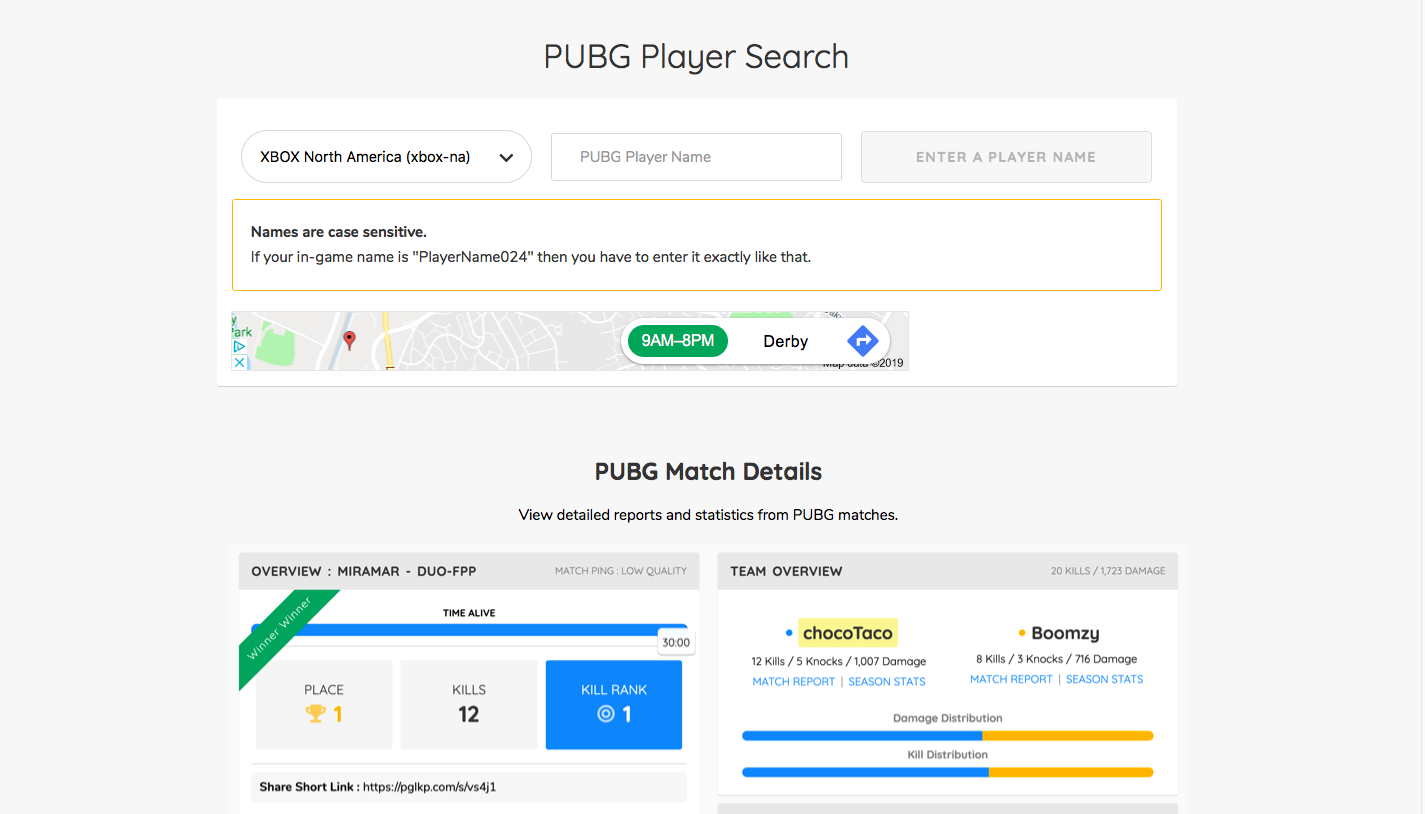Click the Damage Distribution bar
Screen dimensions: 1425x814
pos(948,736)
